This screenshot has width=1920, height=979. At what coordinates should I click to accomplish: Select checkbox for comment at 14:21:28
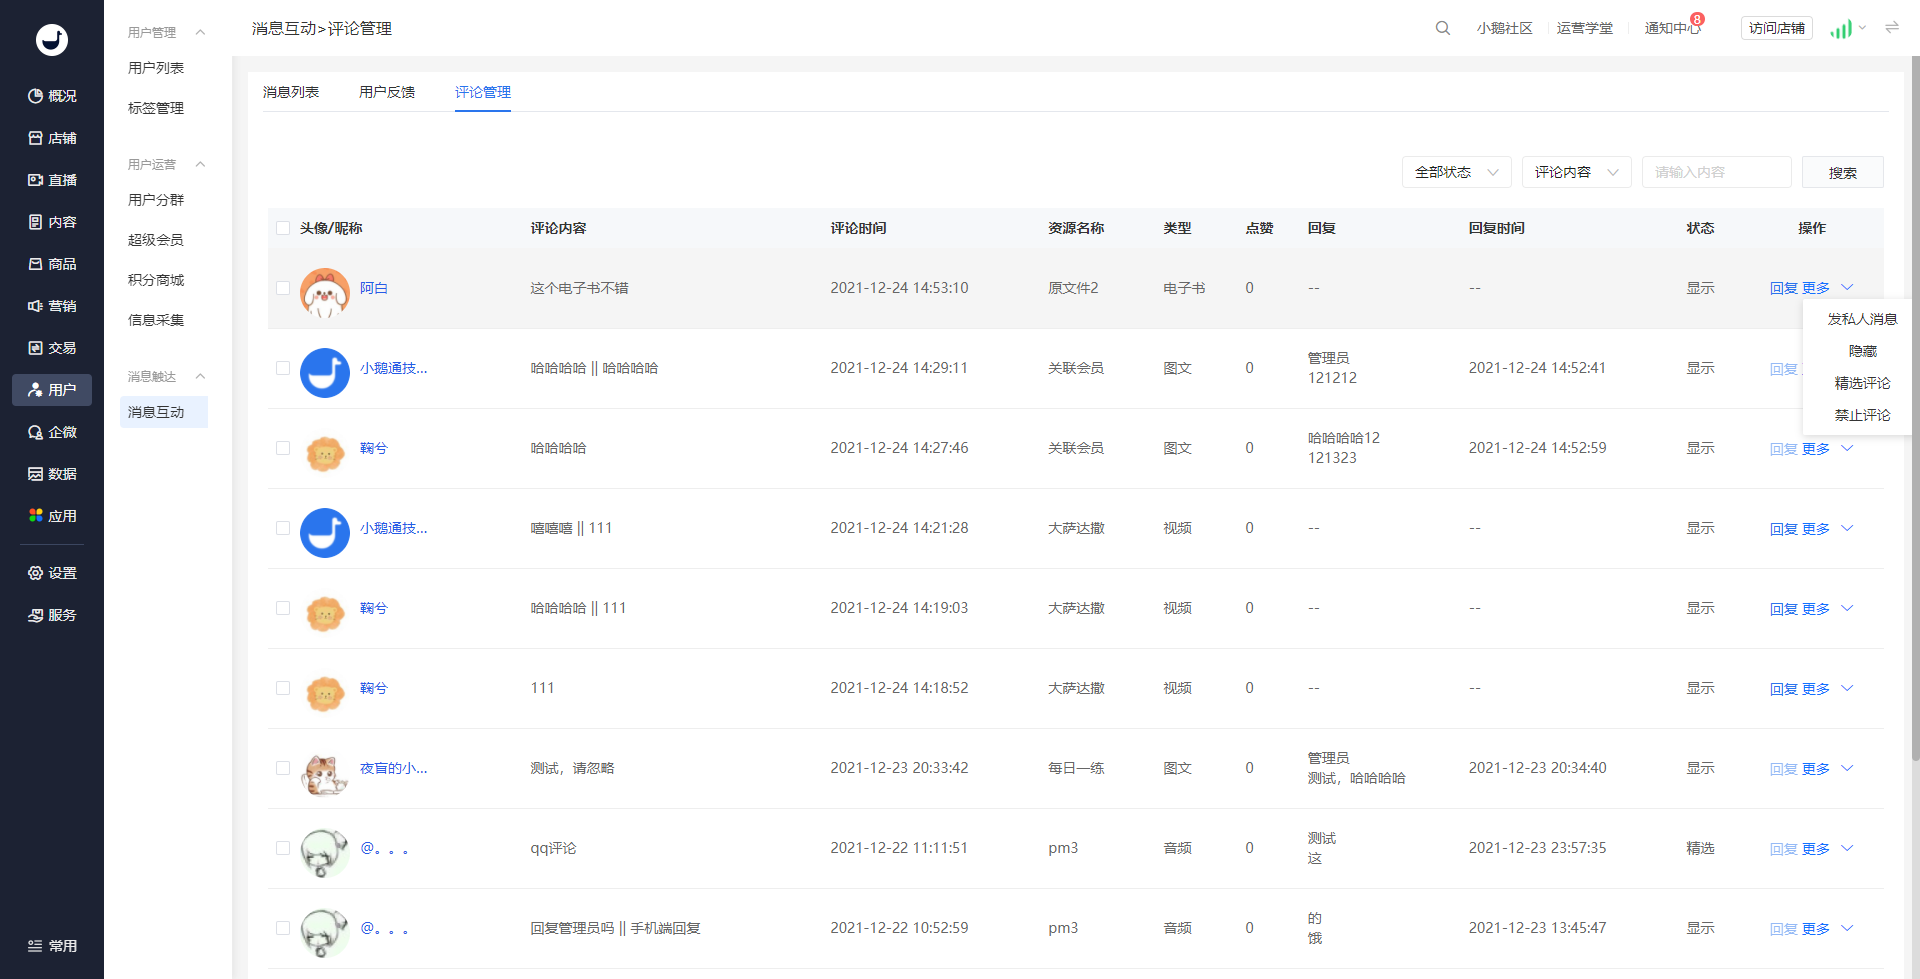(283, 528)
